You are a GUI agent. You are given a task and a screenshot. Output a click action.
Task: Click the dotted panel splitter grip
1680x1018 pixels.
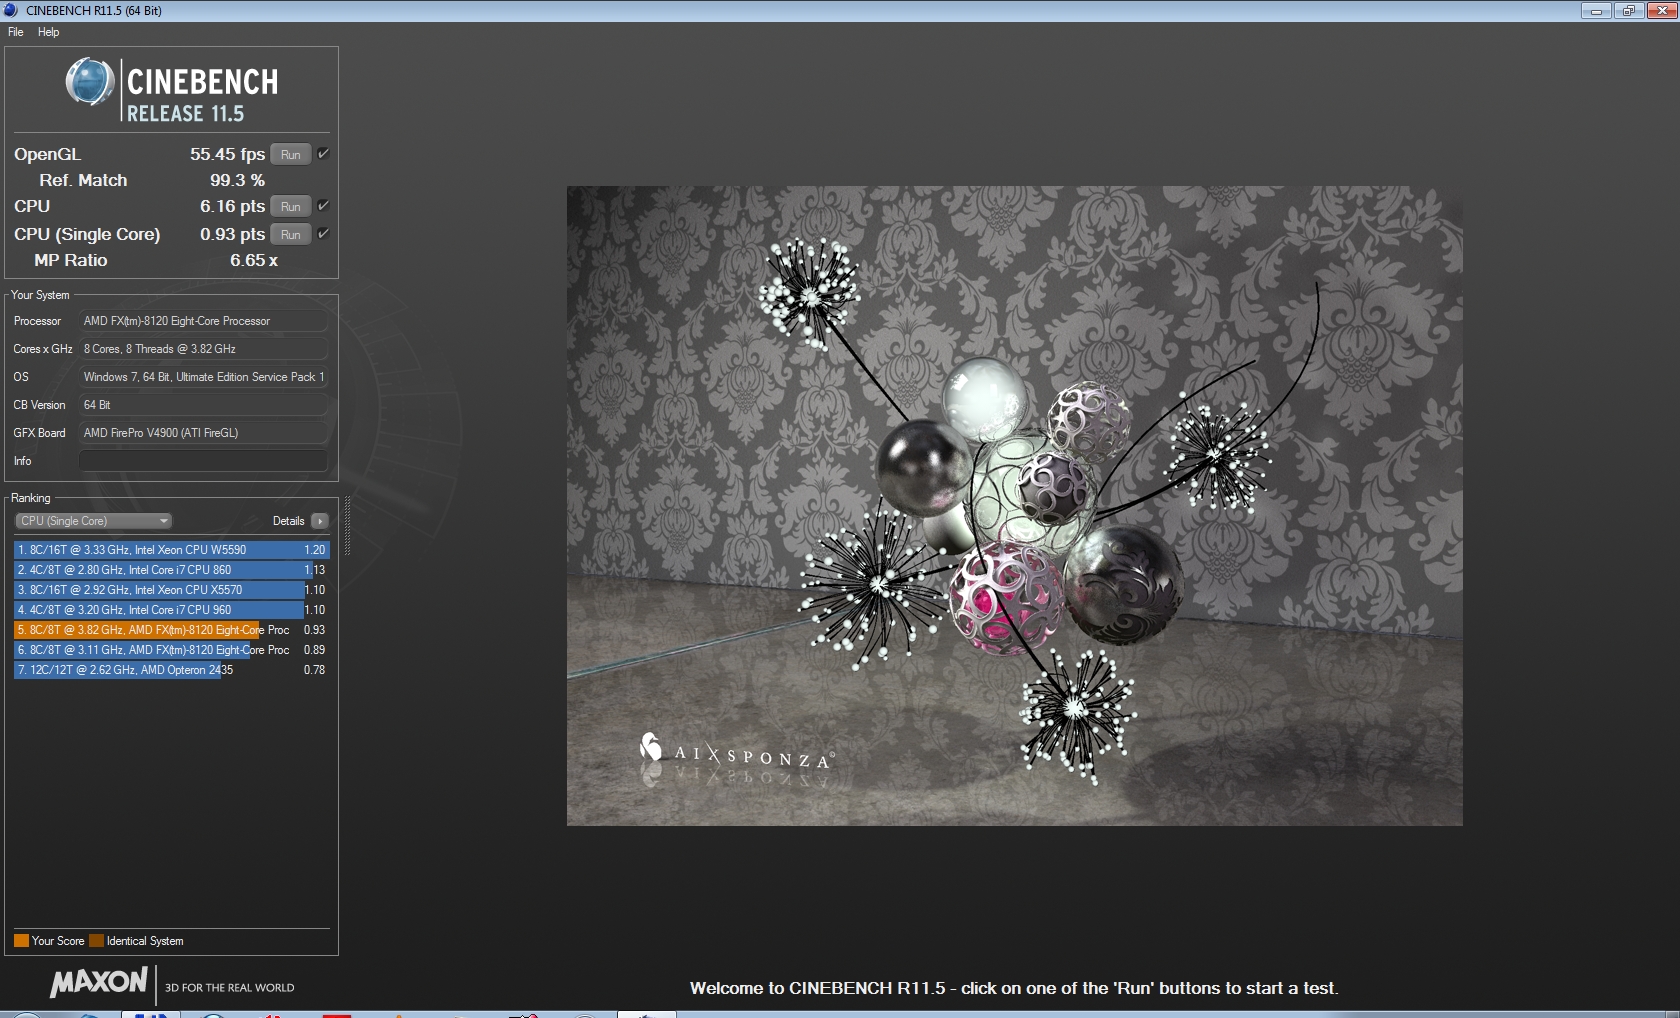pyautogui.click(x=347, y=526)
